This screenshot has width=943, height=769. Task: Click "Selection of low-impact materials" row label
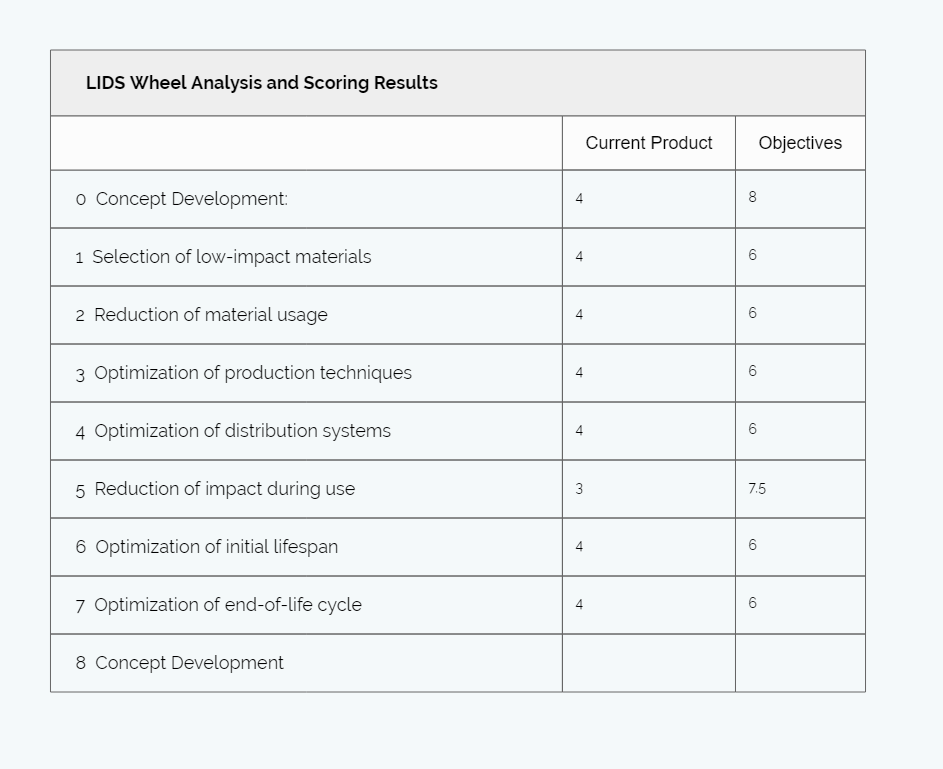click(x=231, y=257)
